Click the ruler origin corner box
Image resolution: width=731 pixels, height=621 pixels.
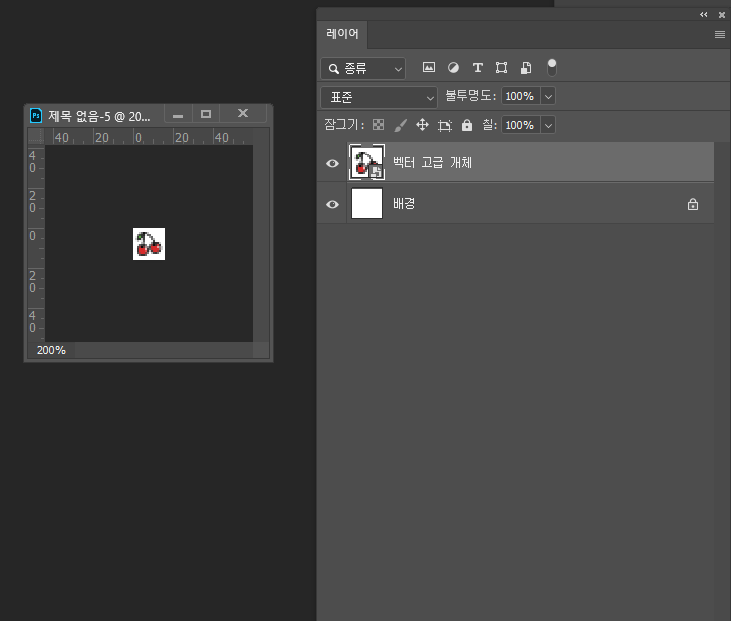36,137
